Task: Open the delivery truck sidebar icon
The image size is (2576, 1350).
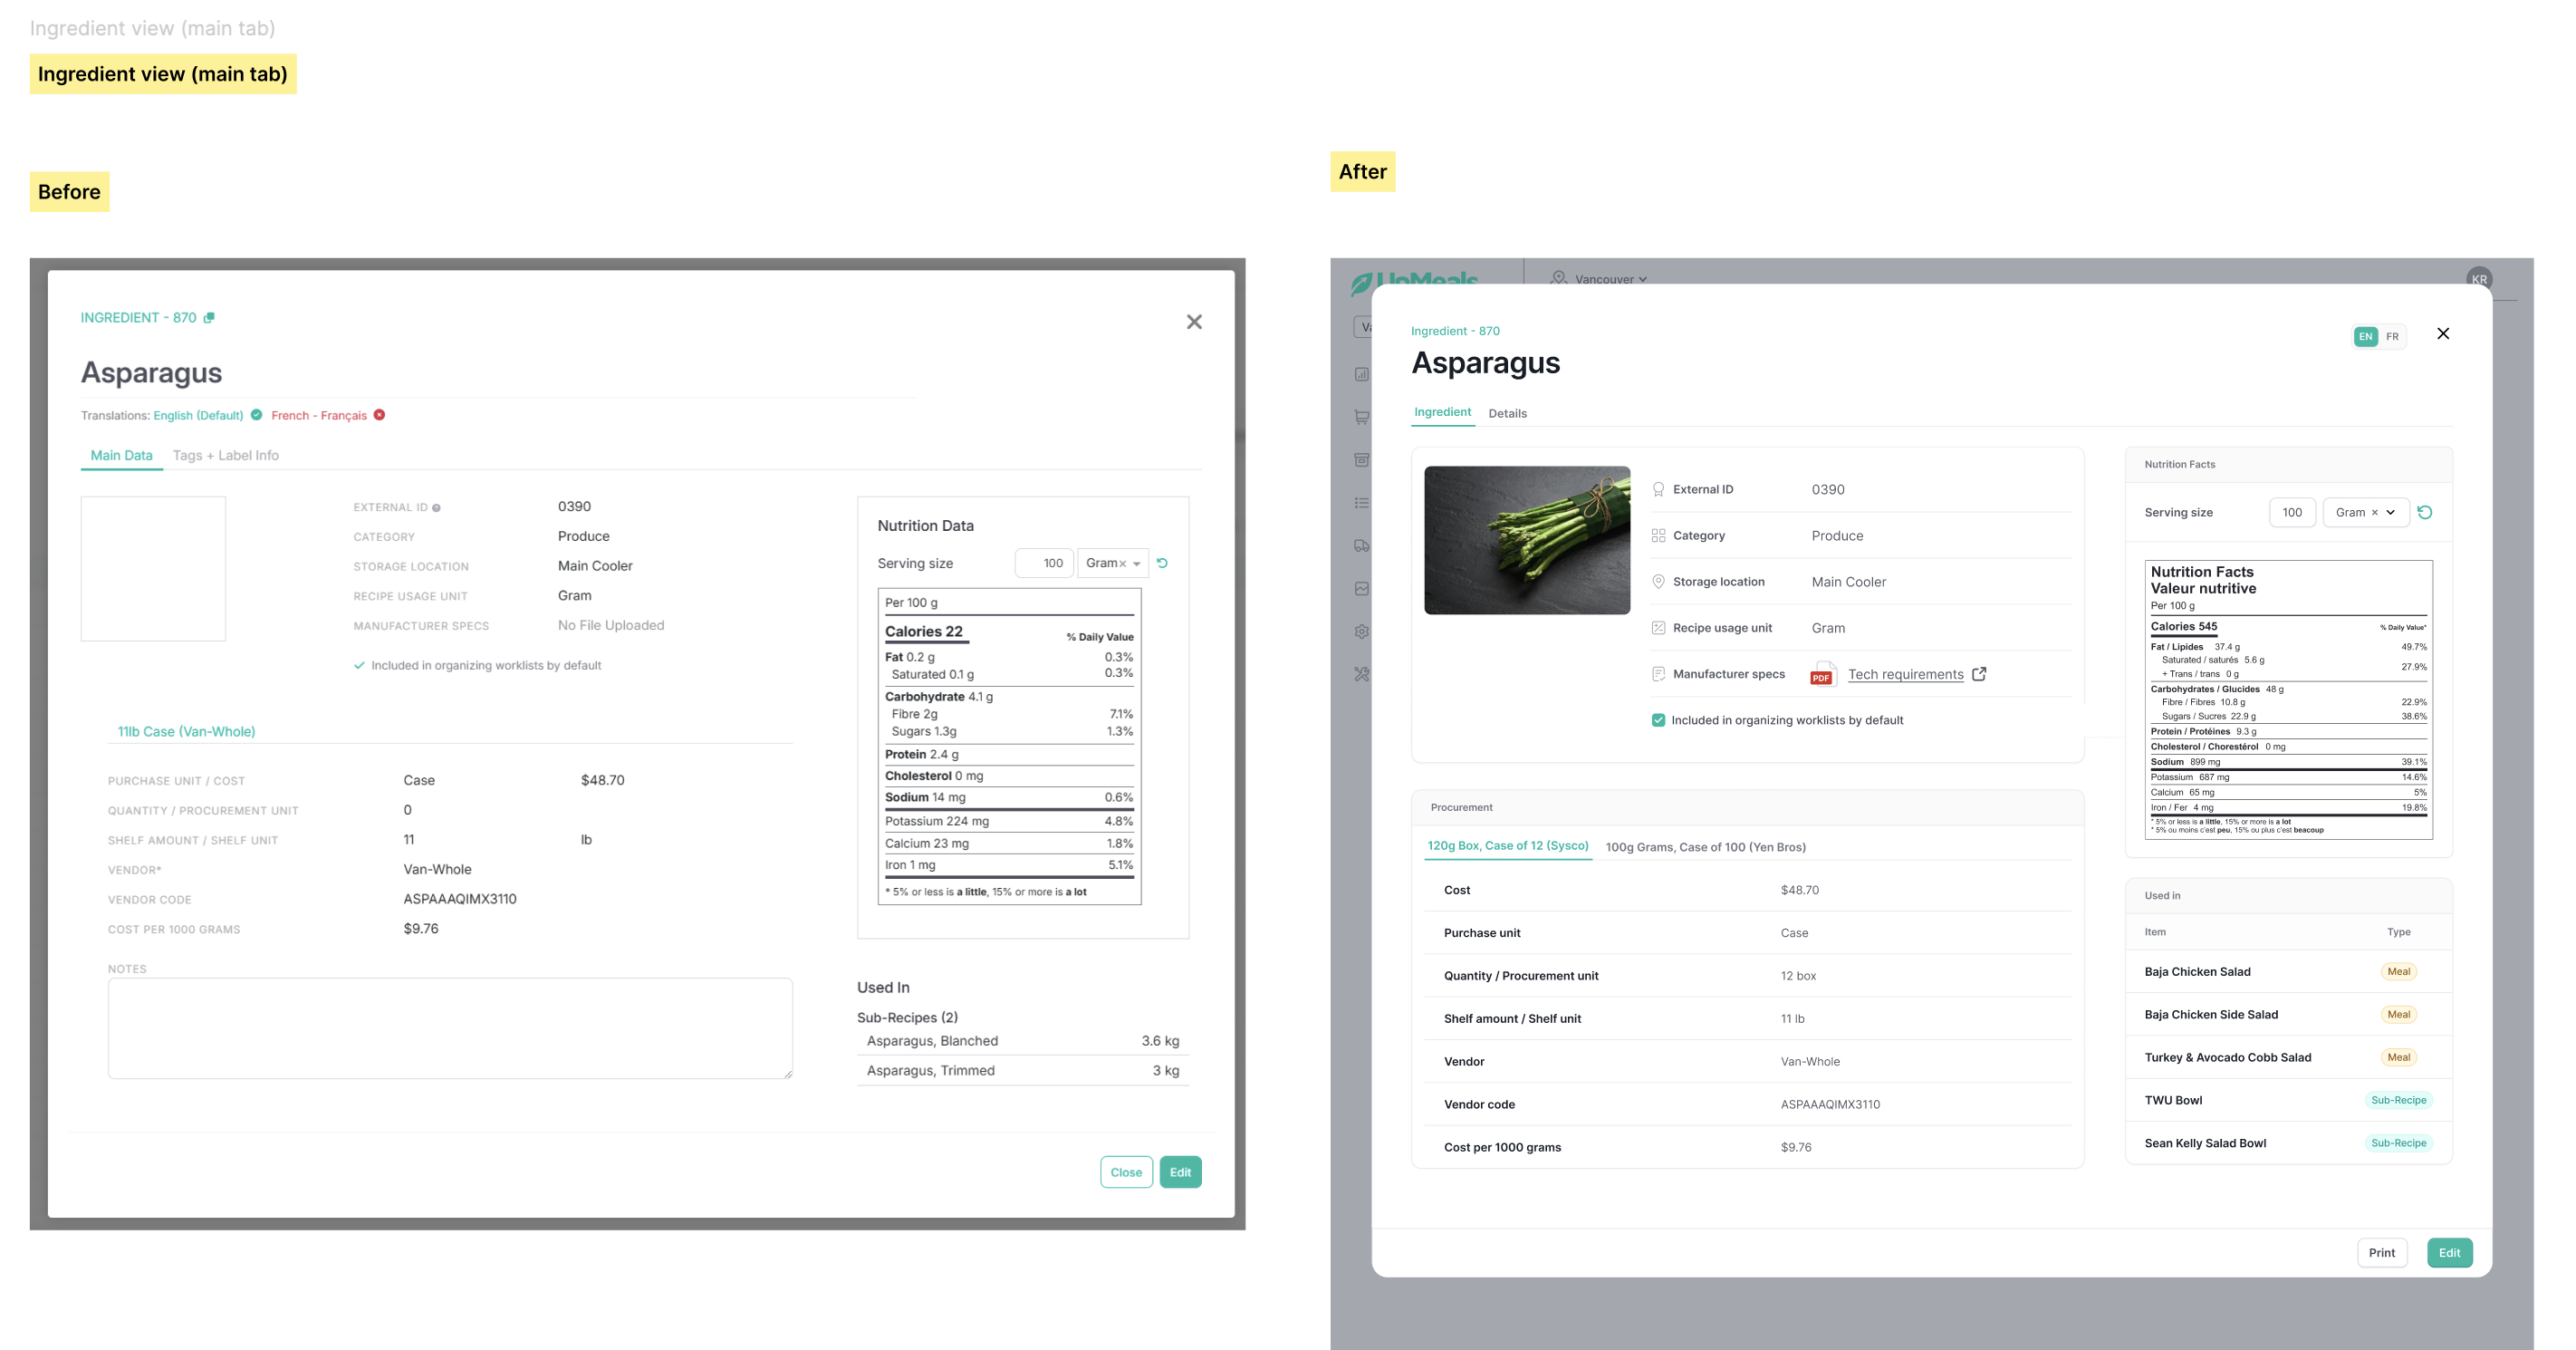Action: coord(1361,546)
